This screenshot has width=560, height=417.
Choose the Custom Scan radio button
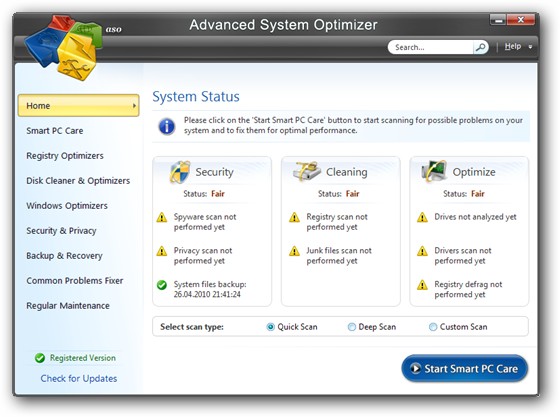tap(433, 327)
